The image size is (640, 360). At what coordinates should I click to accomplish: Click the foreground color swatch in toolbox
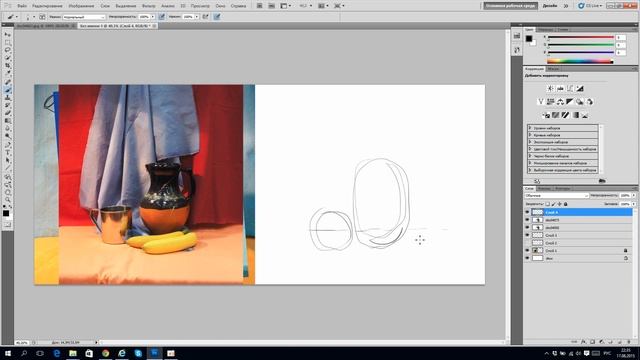click(6, 213)
